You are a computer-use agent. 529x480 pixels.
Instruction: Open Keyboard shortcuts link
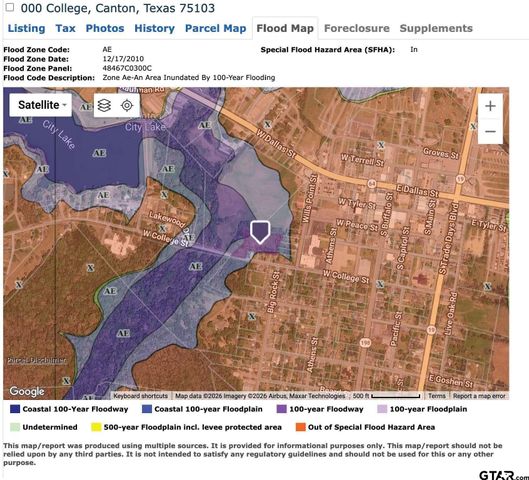pos(140,396)
